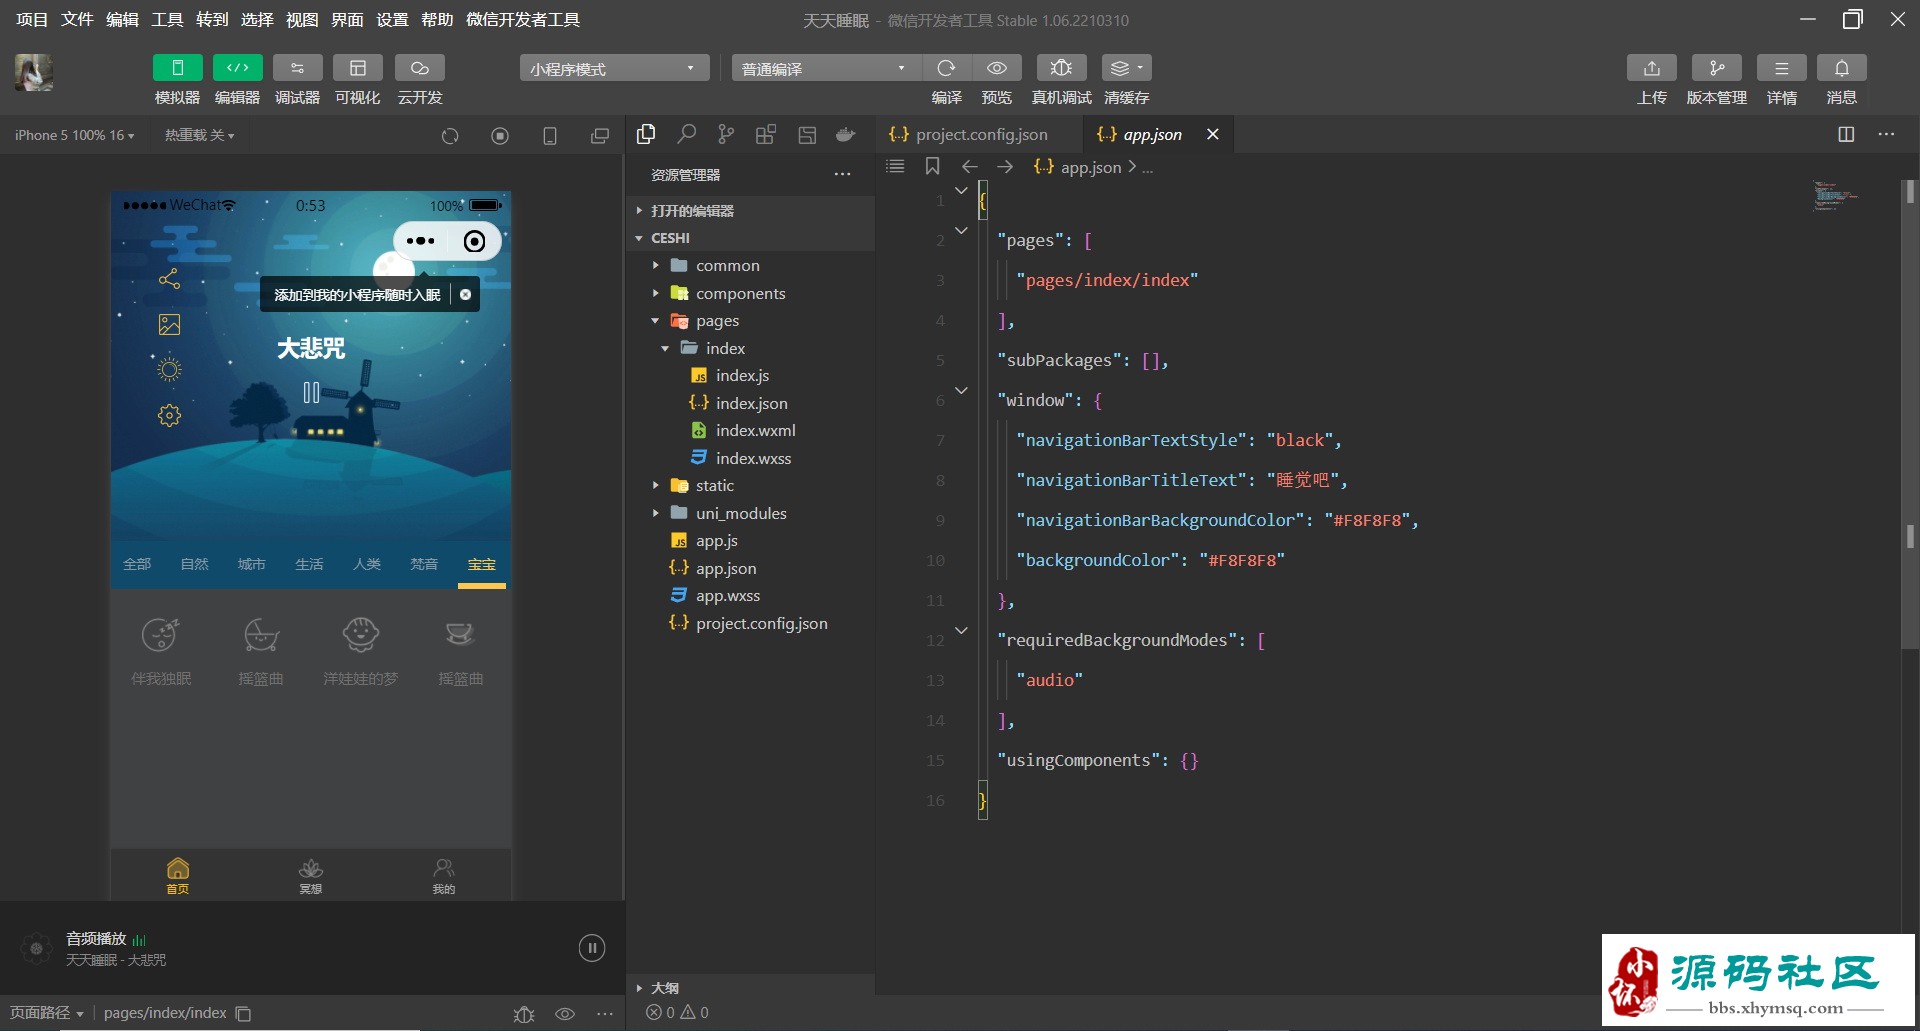Detach the simulator window icon

pyautogui.click(x=600, y=136)
